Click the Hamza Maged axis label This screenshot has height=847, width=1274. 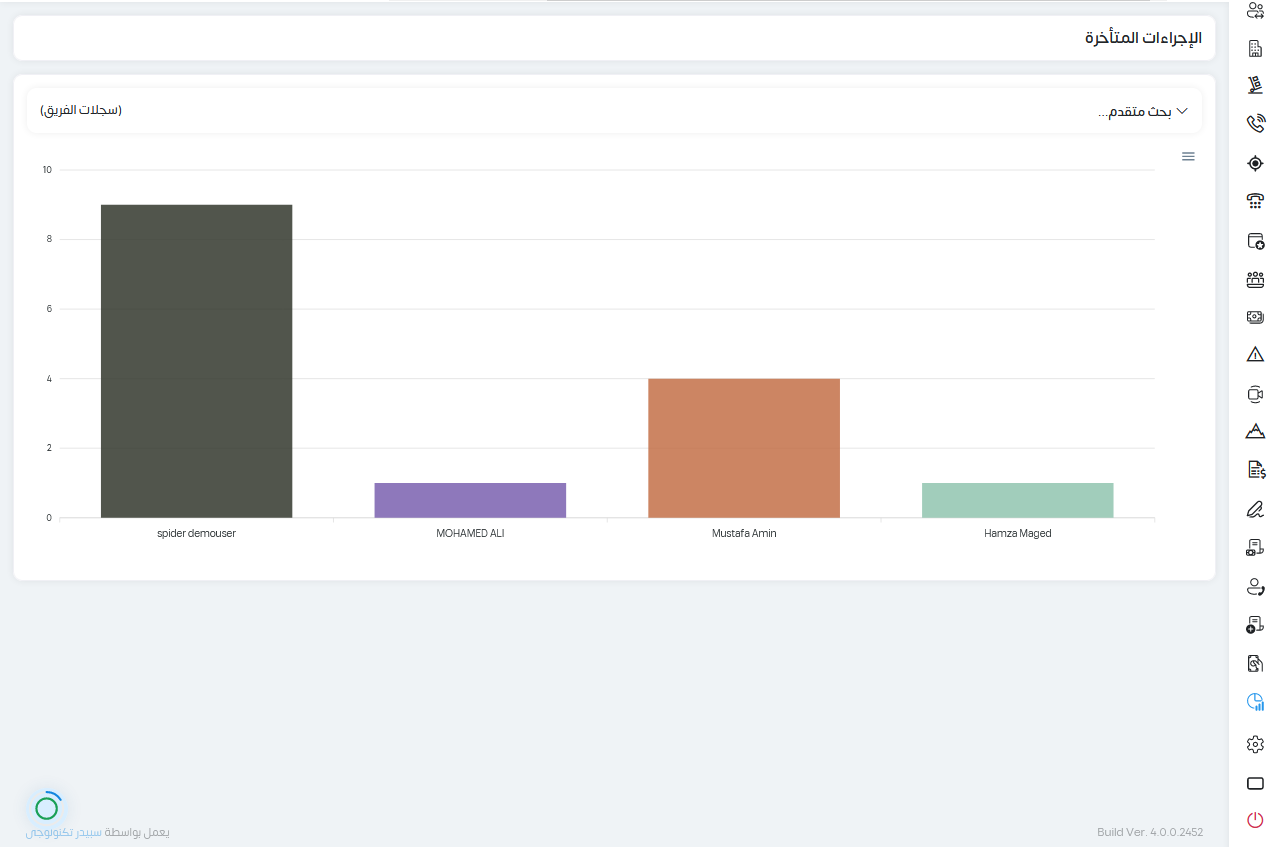click(1017, 533)
